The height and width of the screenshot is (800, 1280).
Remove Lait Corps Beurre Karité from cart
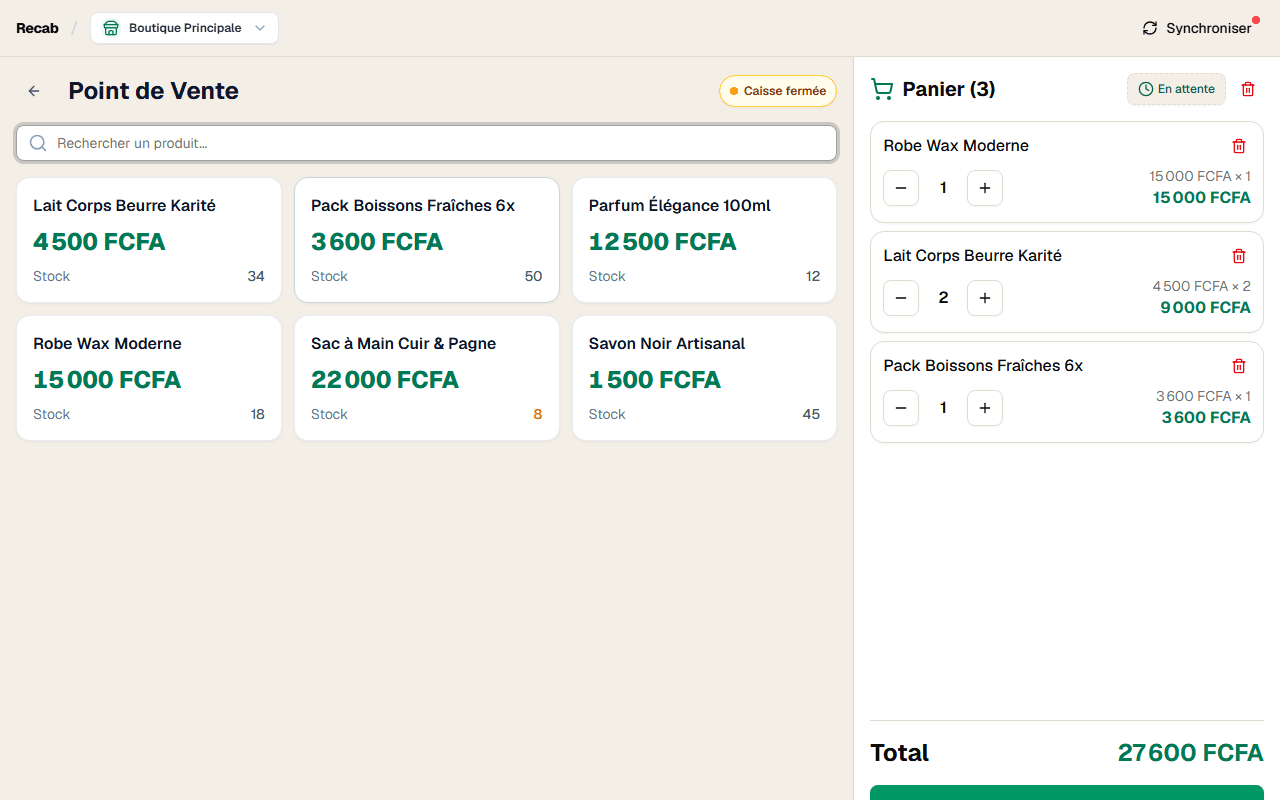click(x=1239, y=256)
